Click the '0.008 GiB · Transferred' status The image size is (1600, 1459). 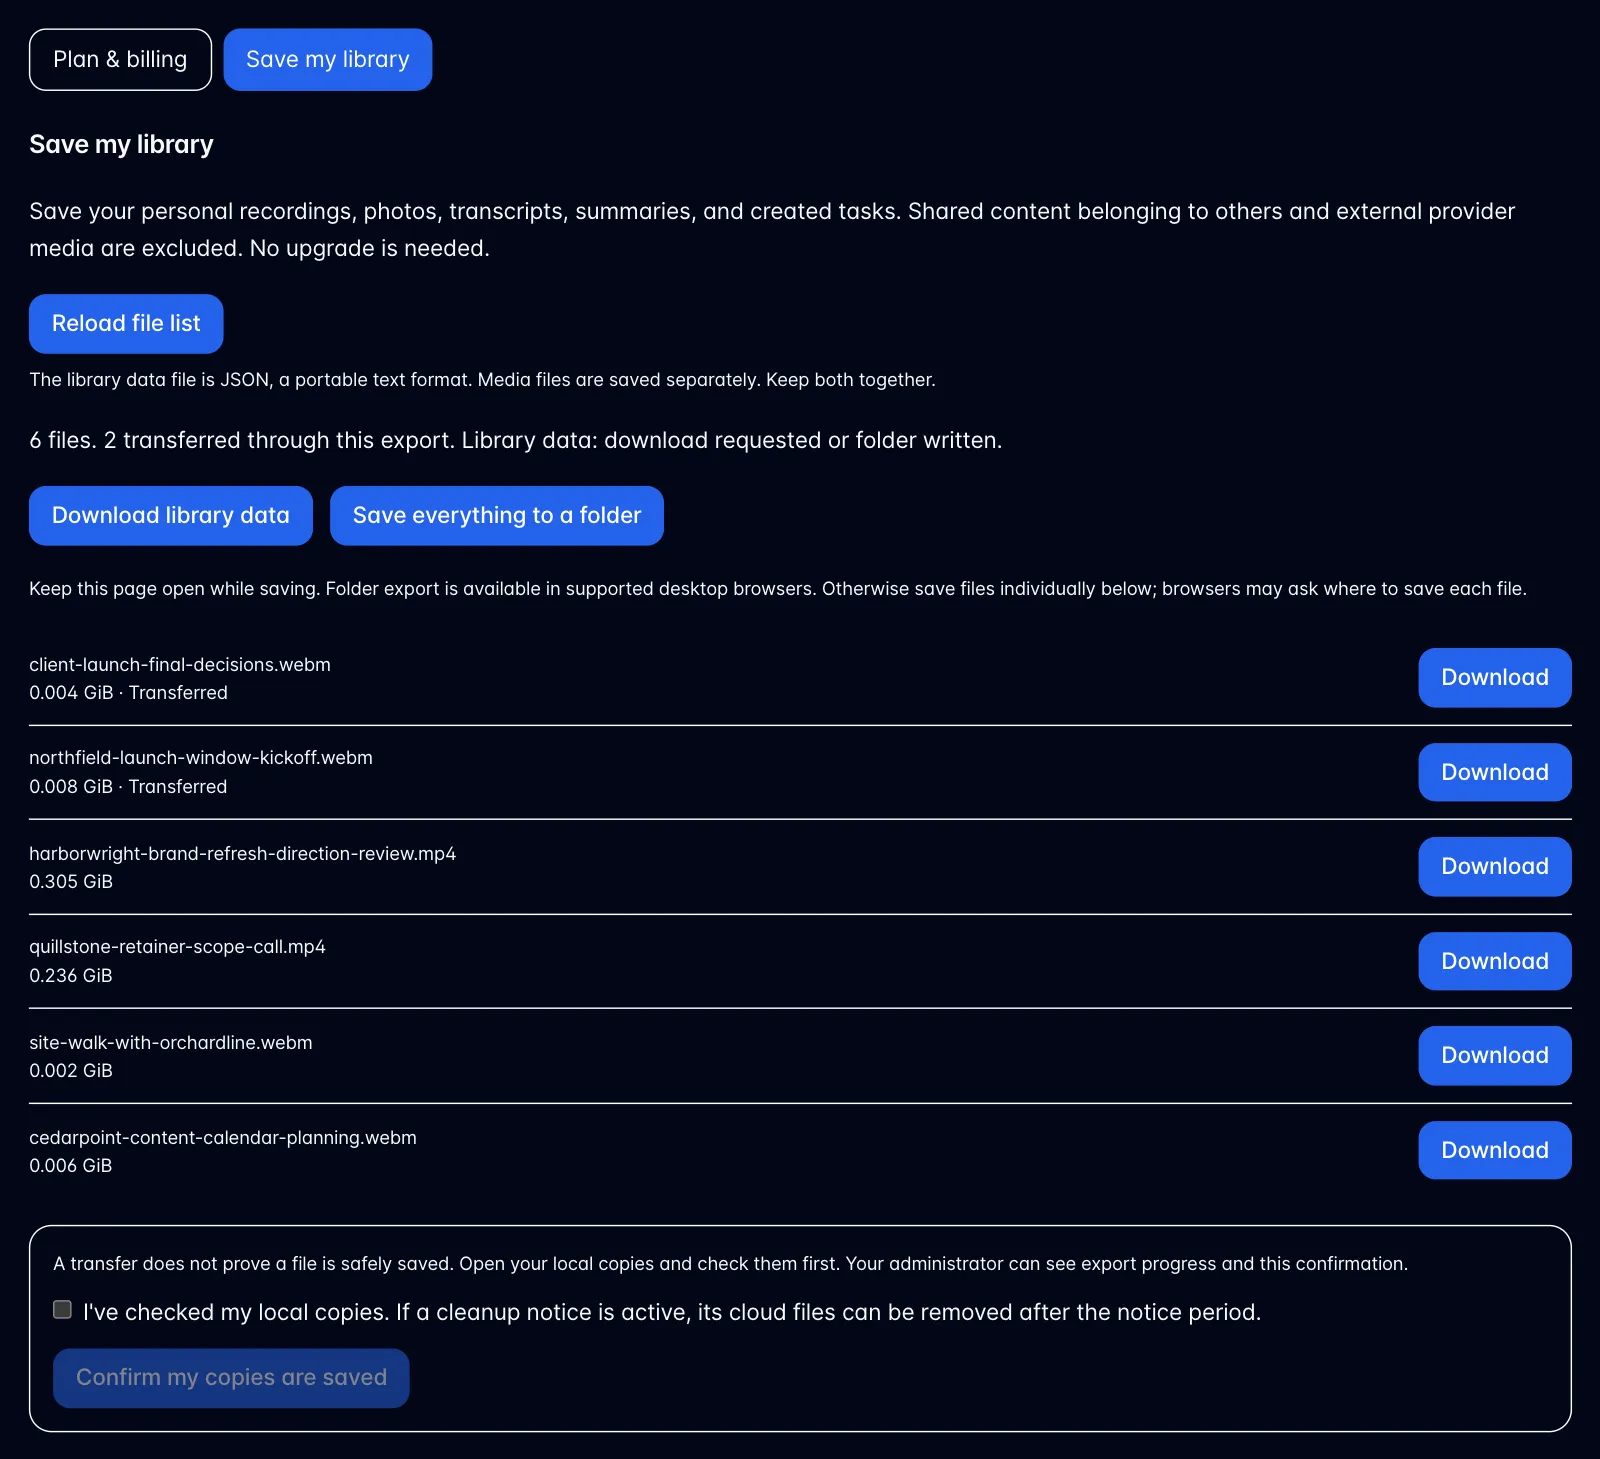tap(128, 787)
